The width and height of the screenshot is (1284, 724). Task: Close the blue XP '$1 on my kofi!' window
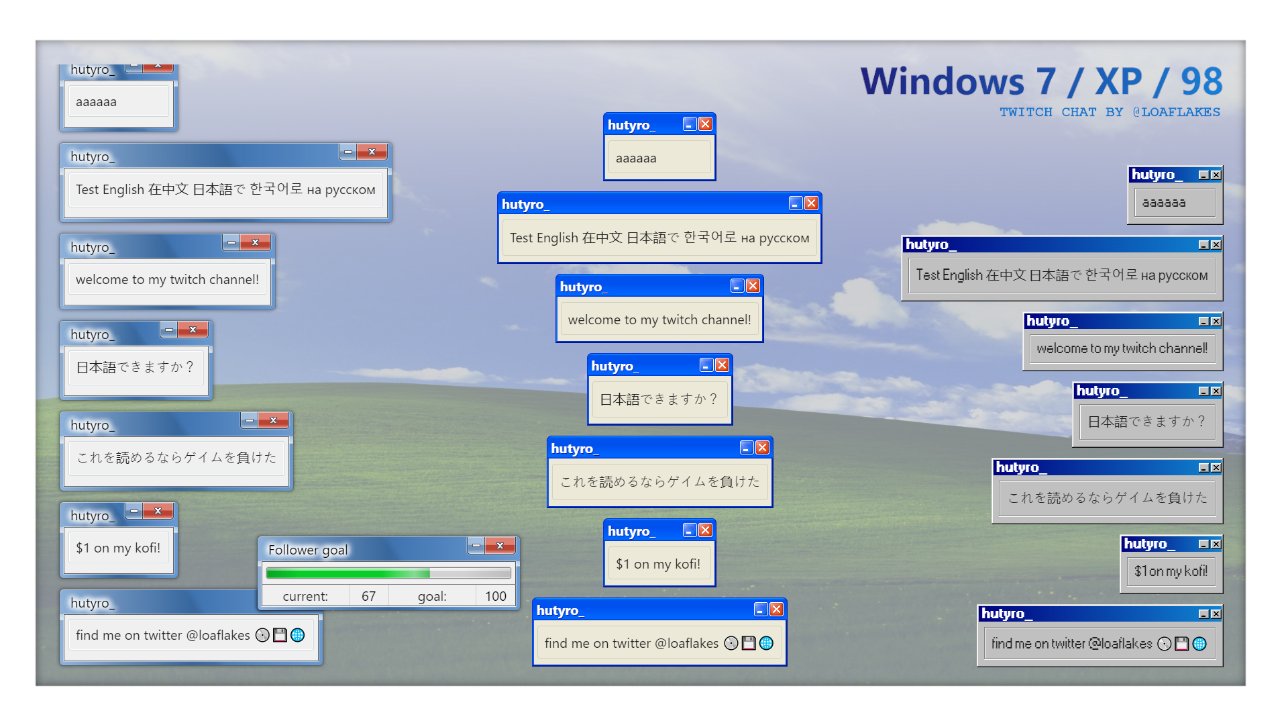(705, 530)
